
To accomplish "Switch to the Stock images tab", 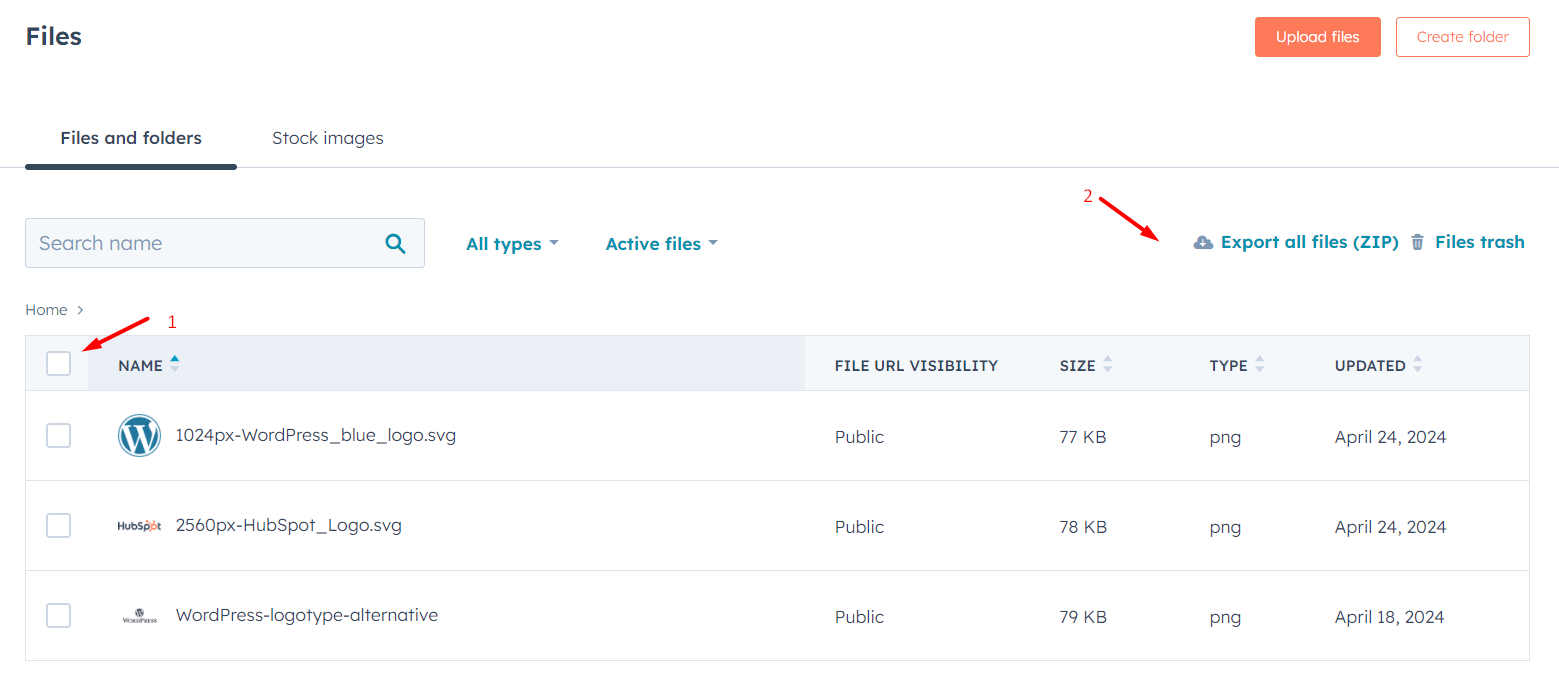I will click(x=327, y=138).
